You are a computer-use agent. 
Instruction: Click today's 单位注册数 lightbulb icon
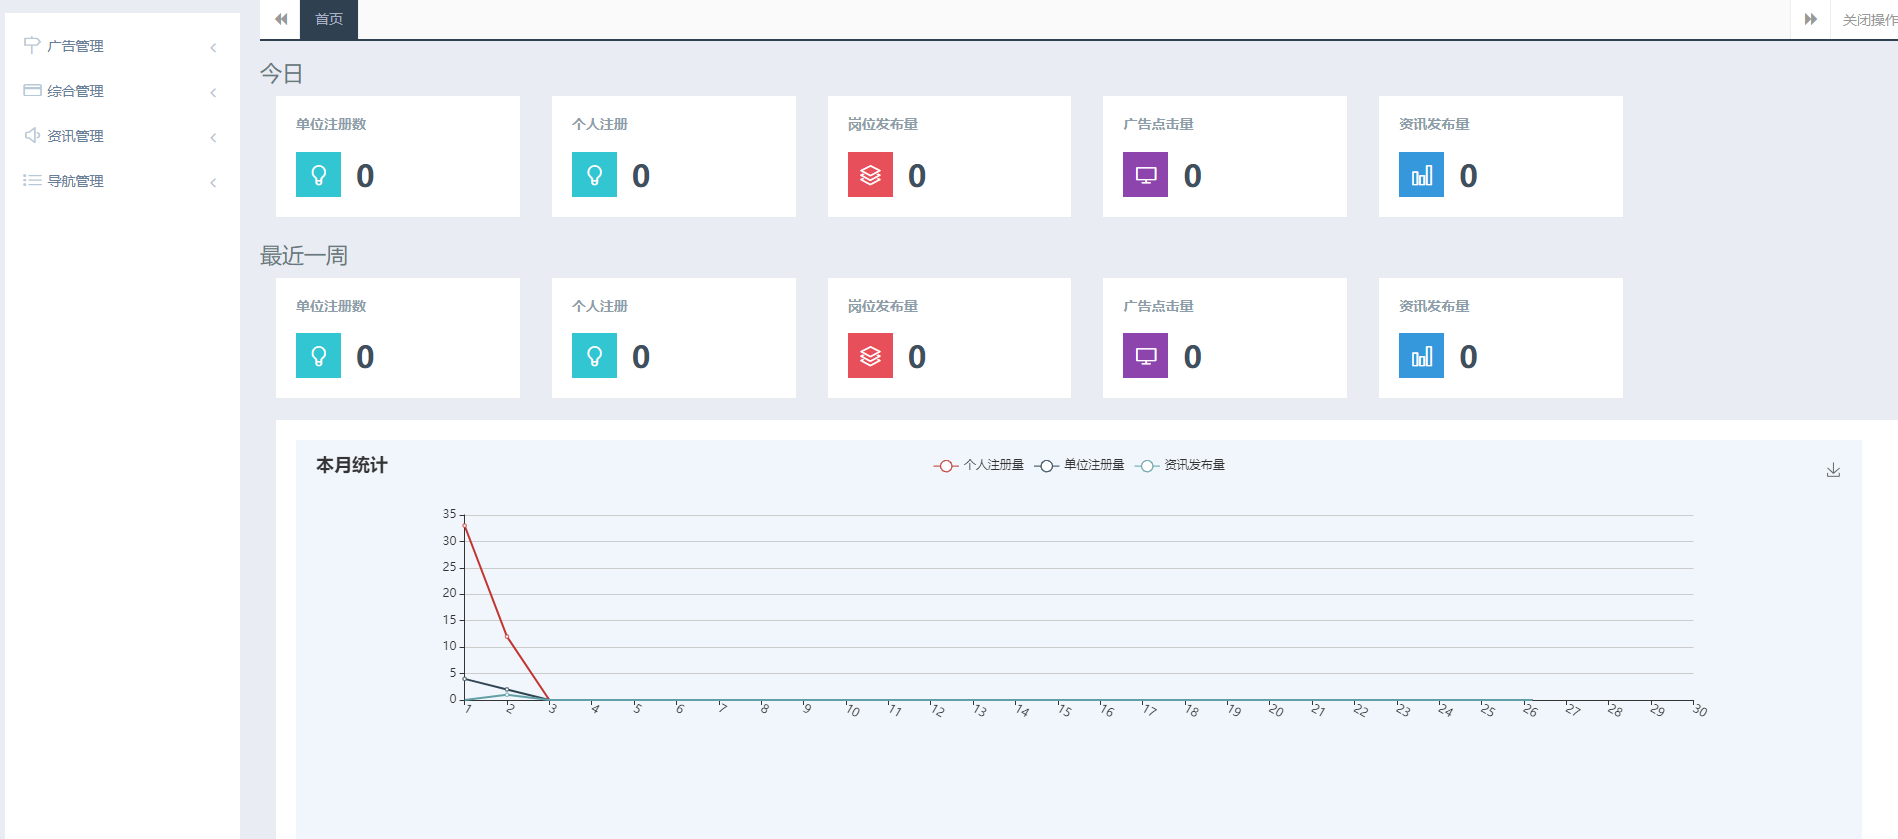pyautogui.click(x=318, y=175)
